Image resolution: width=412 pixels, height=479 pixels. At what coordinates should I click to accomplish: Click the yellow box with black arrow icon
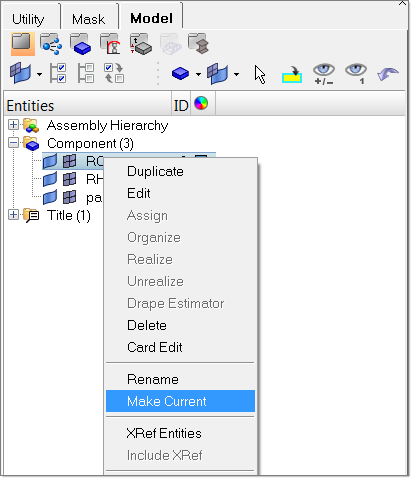(x=292, y=74)
